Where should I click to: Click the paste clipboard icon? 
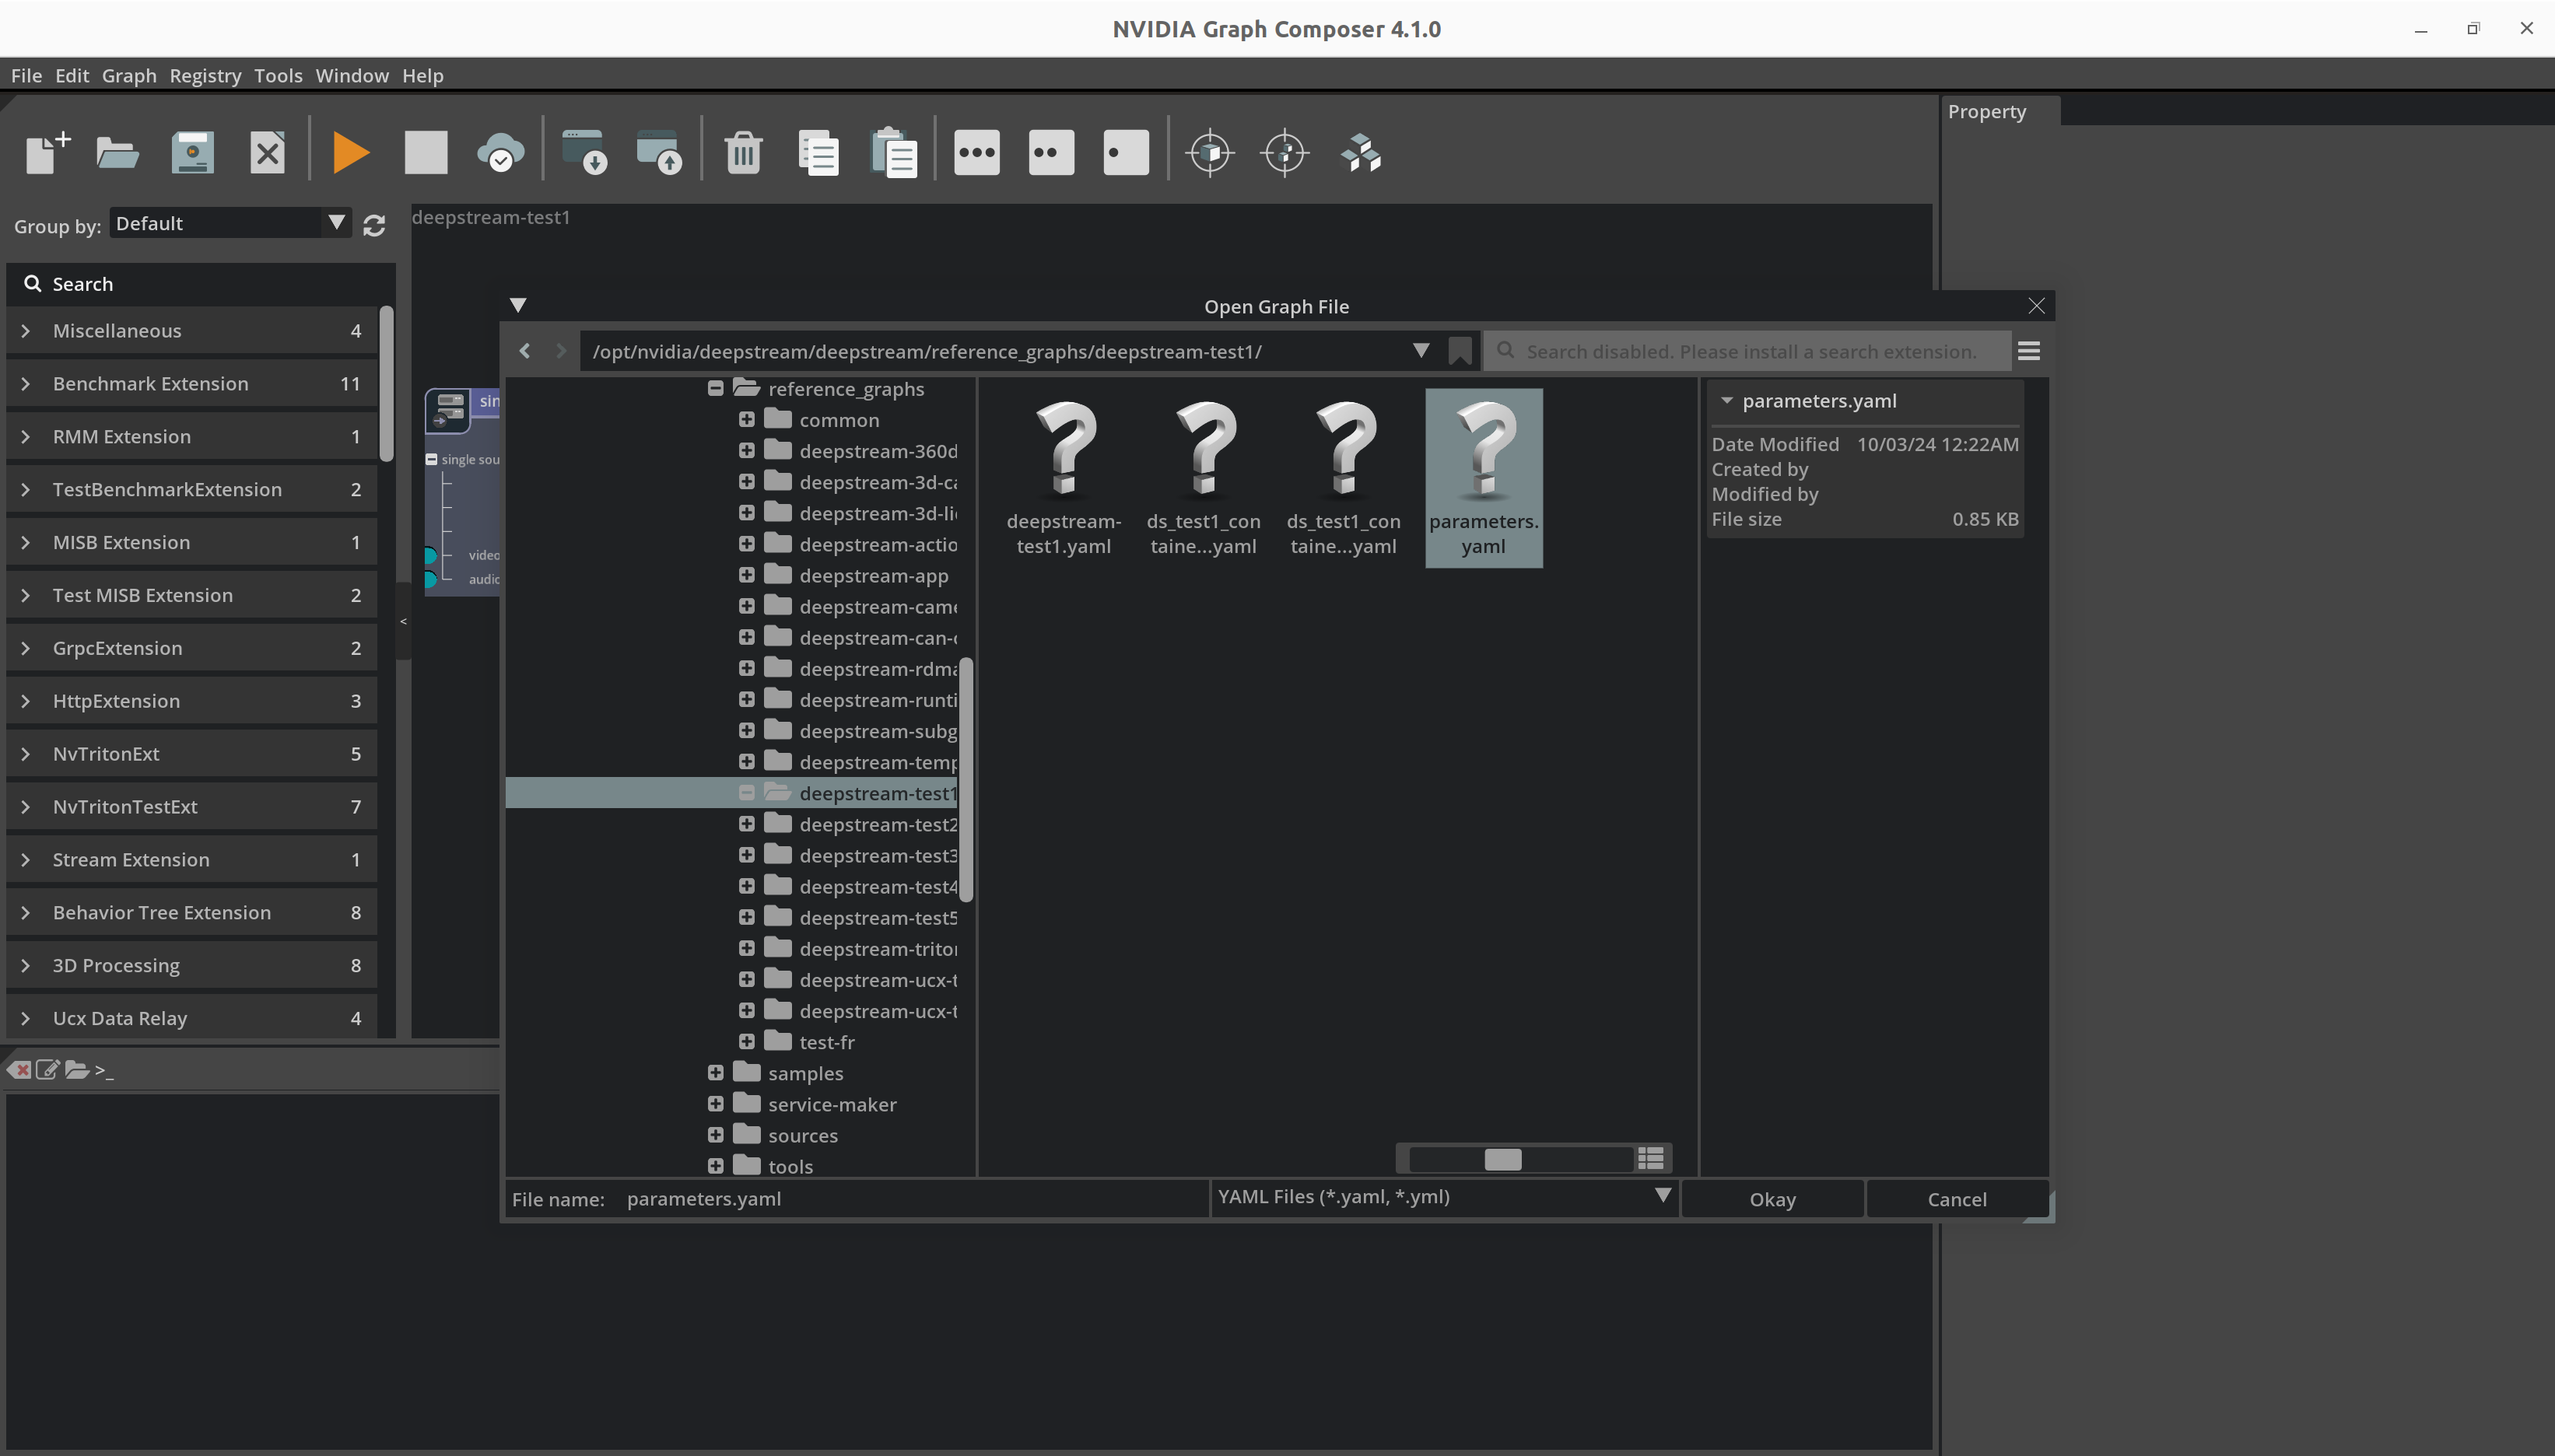pyautogui.click(x=893, y=153)
